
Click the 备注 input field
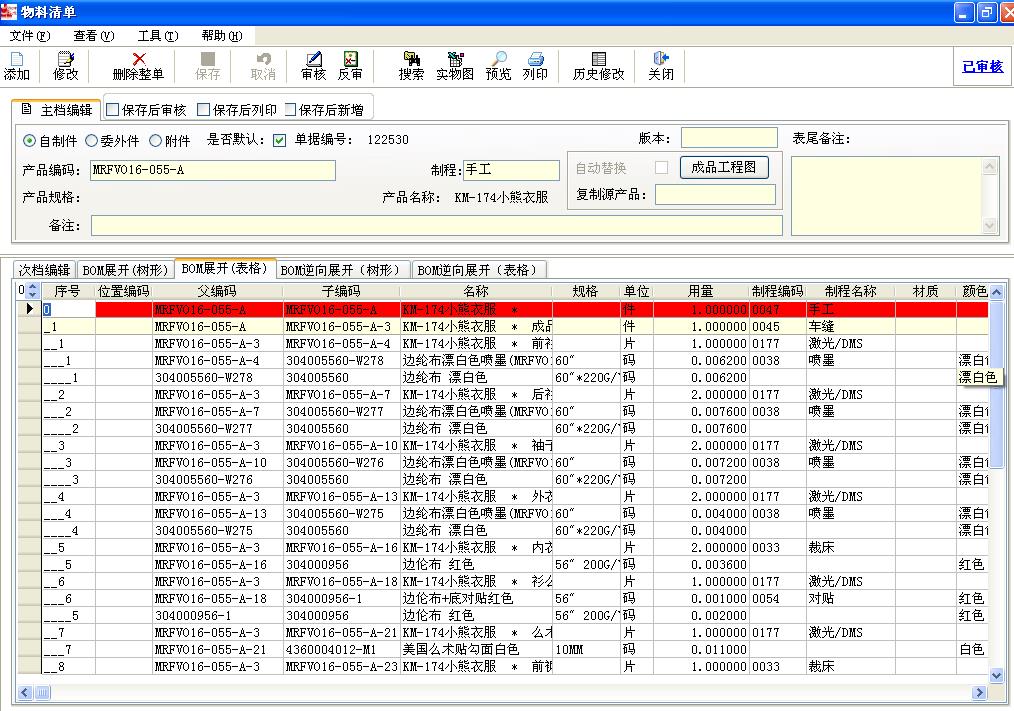(437, 226)
